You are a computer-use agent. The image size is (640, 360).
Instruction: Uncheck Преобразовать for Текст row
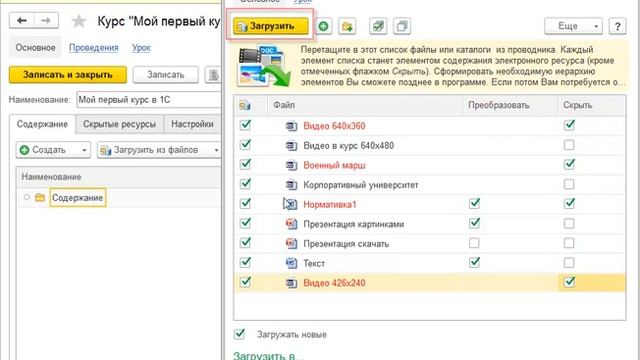pyautogui.click(x=474, y=262)
